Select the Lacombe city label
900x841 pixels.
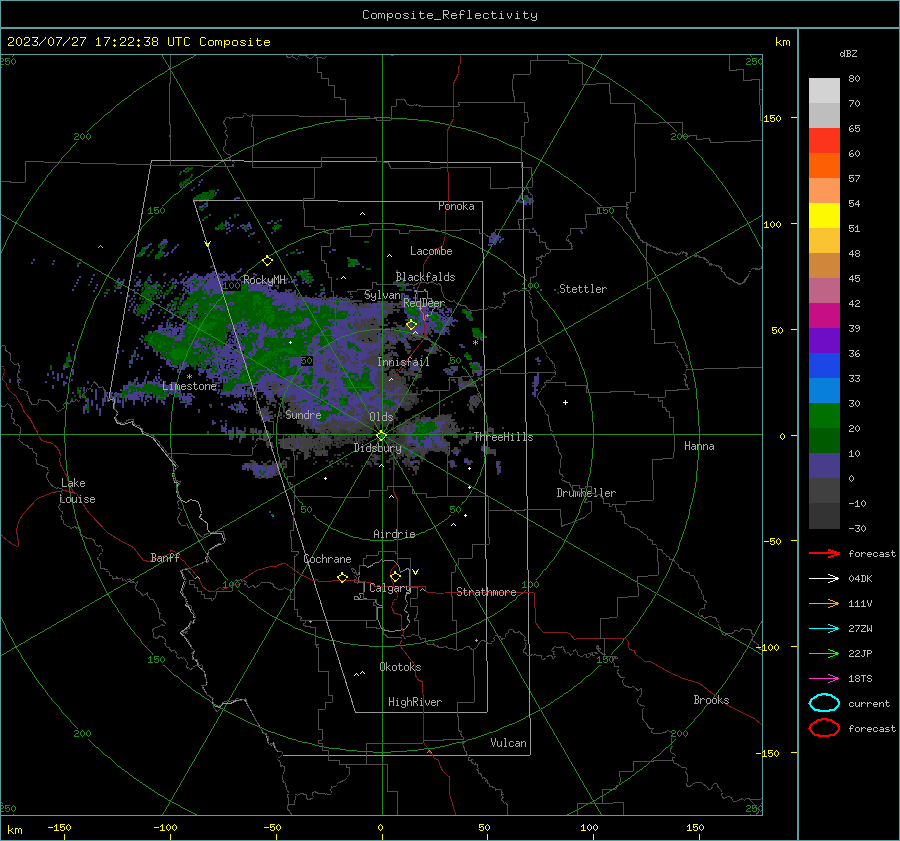[431, 251]
